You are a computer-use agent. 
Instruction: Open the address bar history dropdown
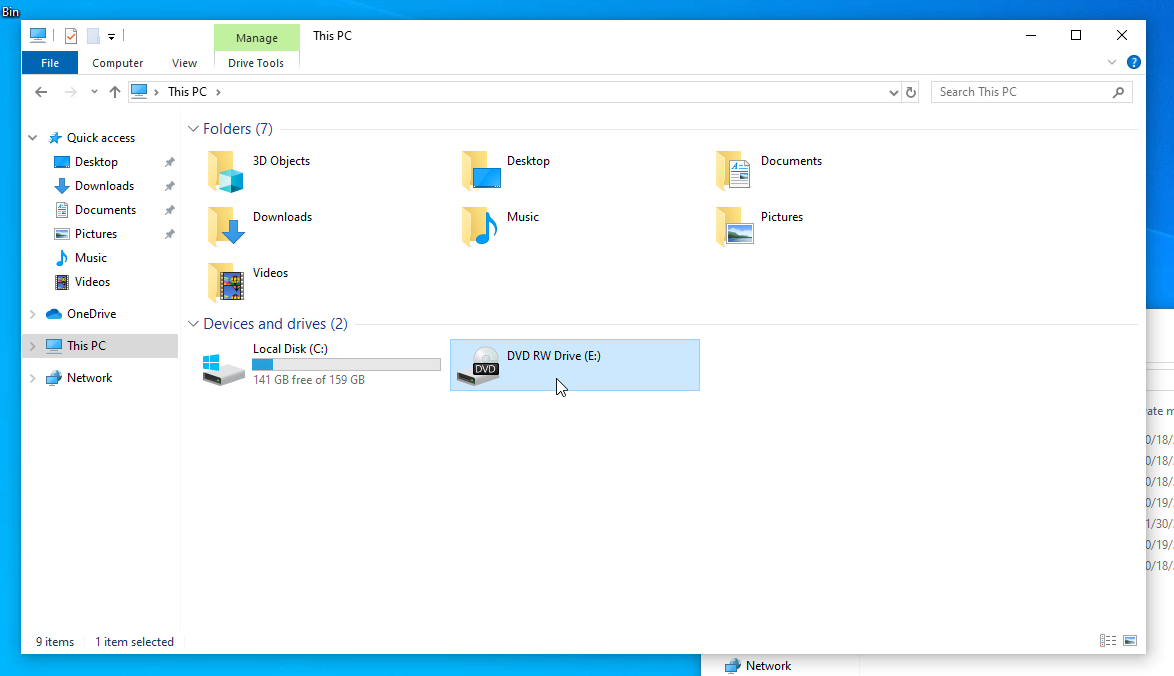click(894, 92)
